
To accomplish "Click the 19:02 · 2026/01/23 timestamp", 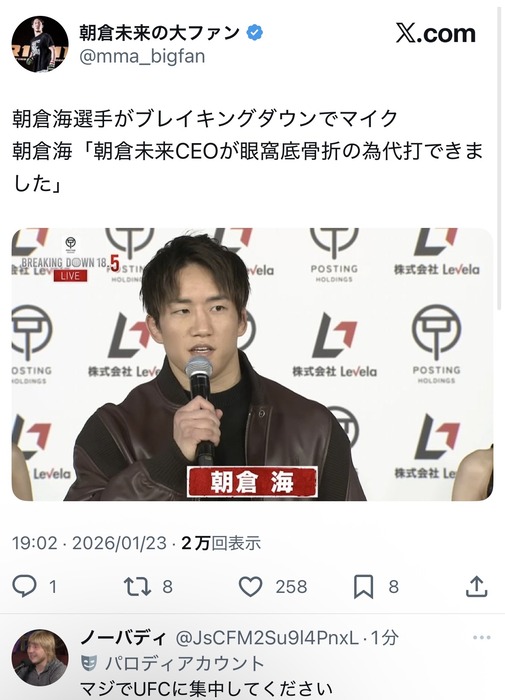I will tap(89, 543).
